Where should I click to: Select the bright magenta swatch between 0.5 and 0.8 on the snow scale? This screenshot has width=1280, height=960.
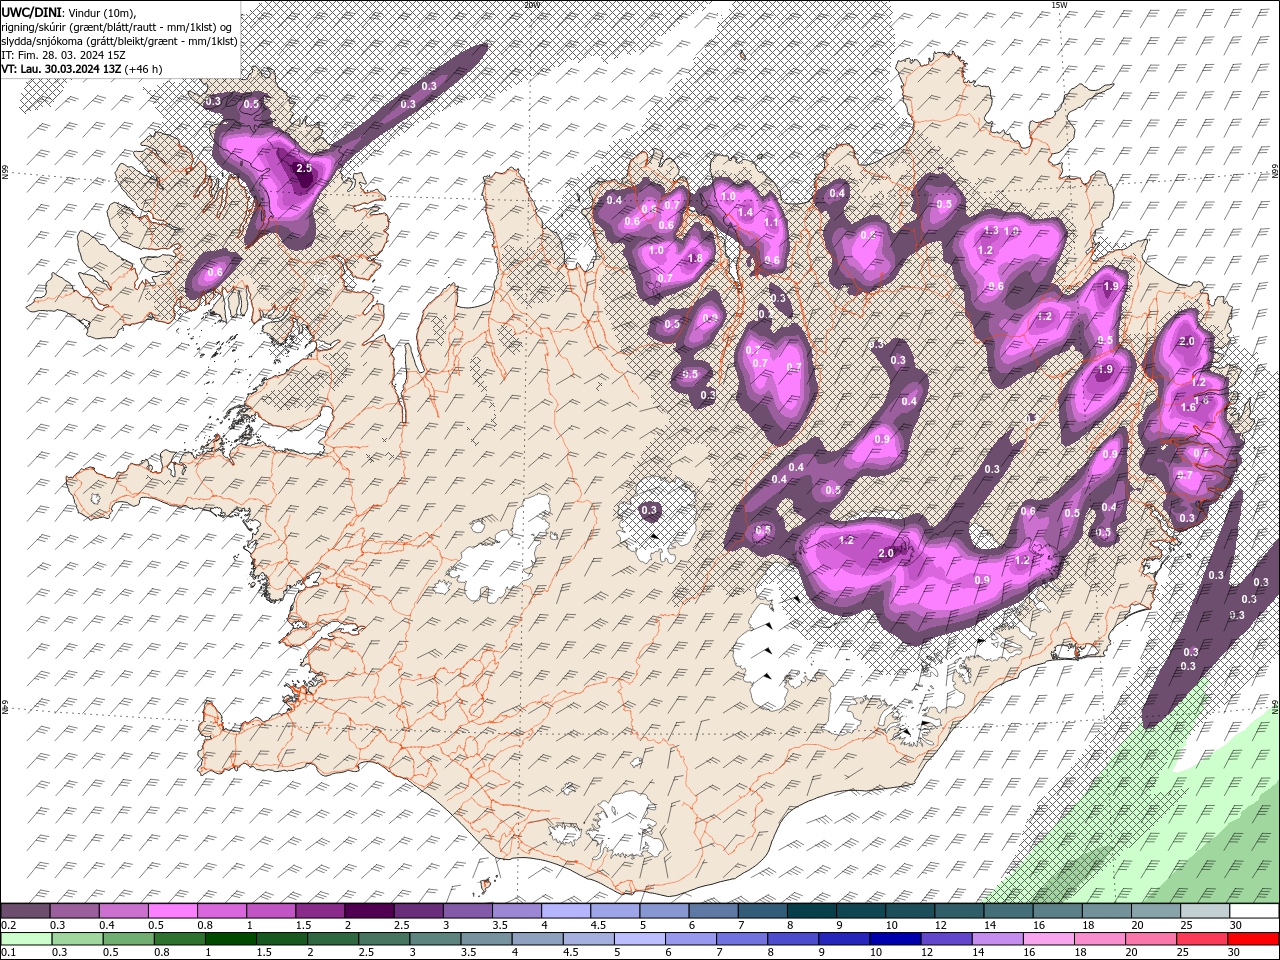tap(173, 911)
